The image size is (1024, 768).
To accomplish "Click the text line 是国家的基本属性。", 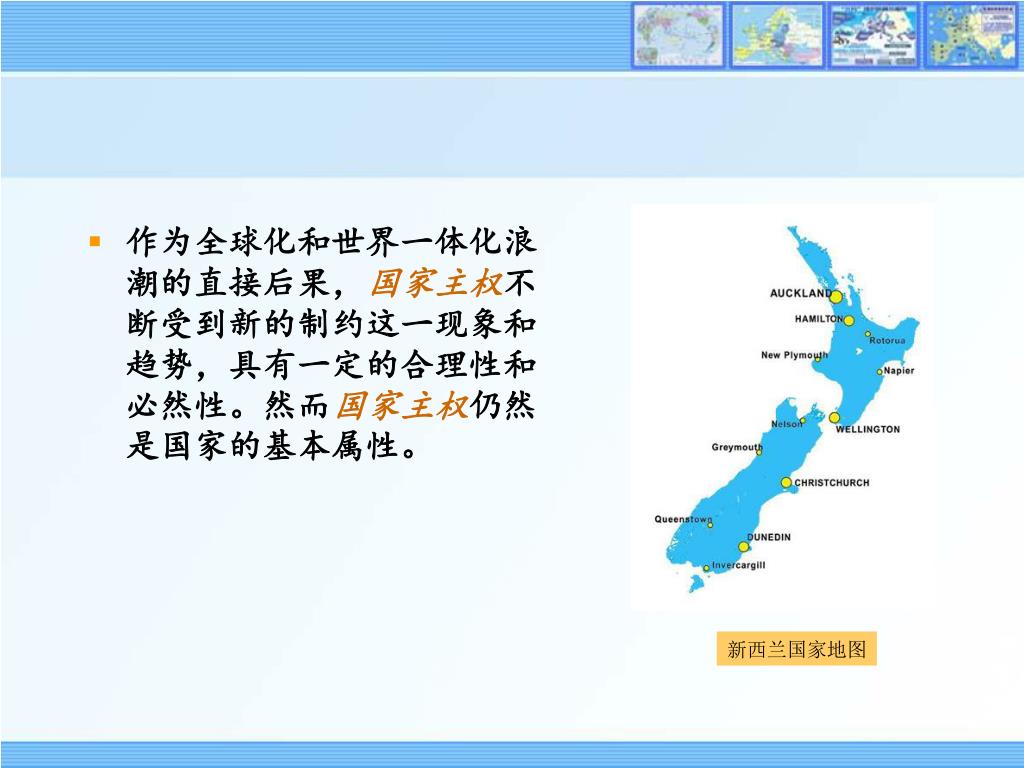I will pyautogui.click(x=272, y=447).
